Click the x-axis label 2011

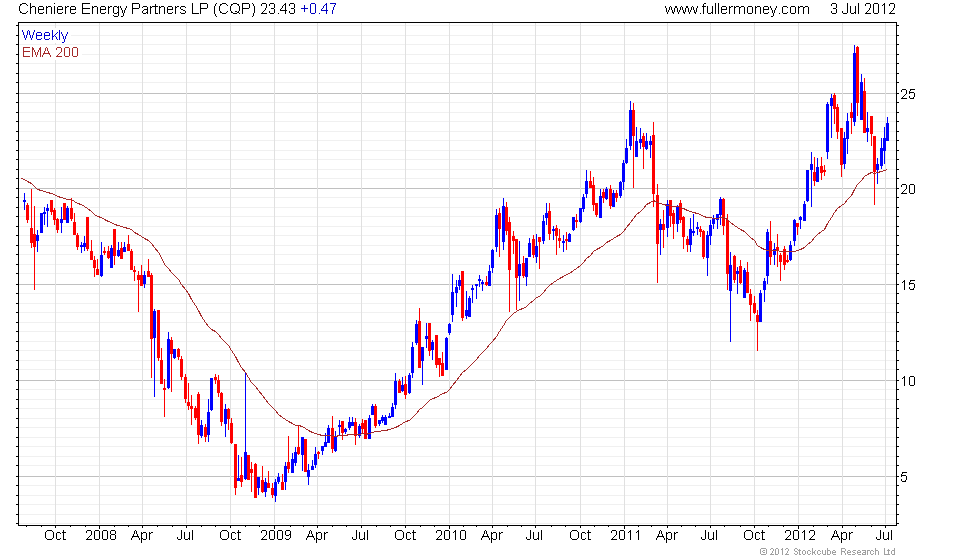point(626,536)
